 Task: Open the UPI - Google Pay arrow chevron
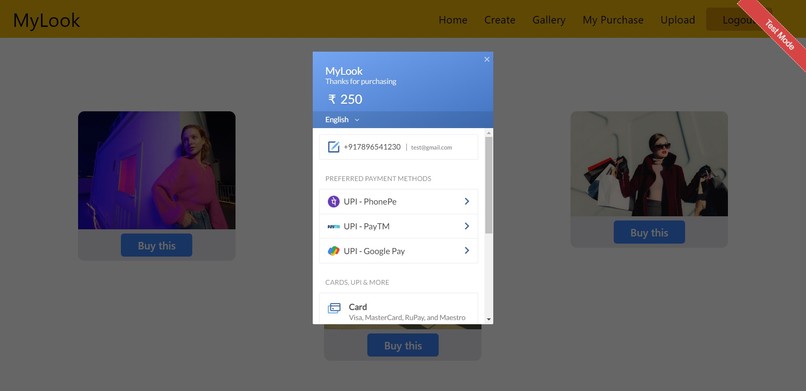click(x=467, y=251)
